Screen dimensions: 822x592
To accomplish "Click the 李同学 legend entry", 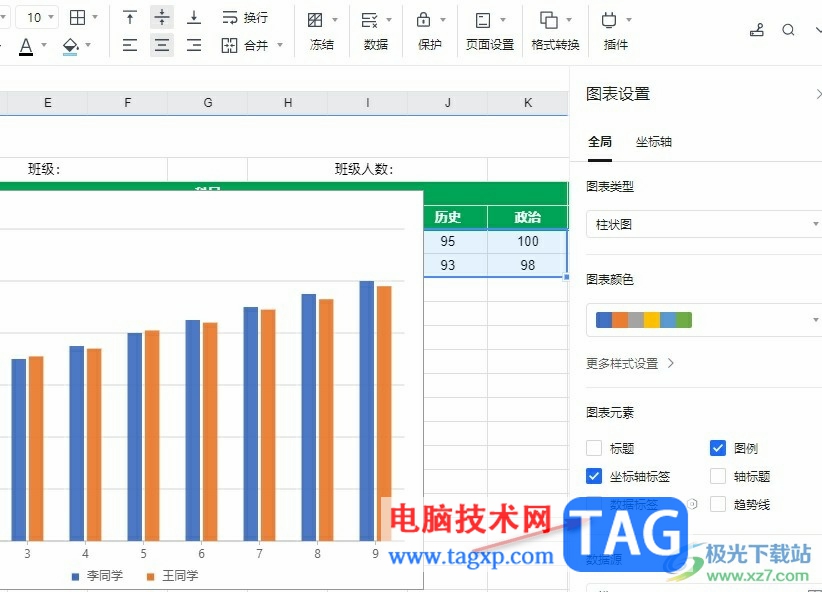I will point(98,576).
